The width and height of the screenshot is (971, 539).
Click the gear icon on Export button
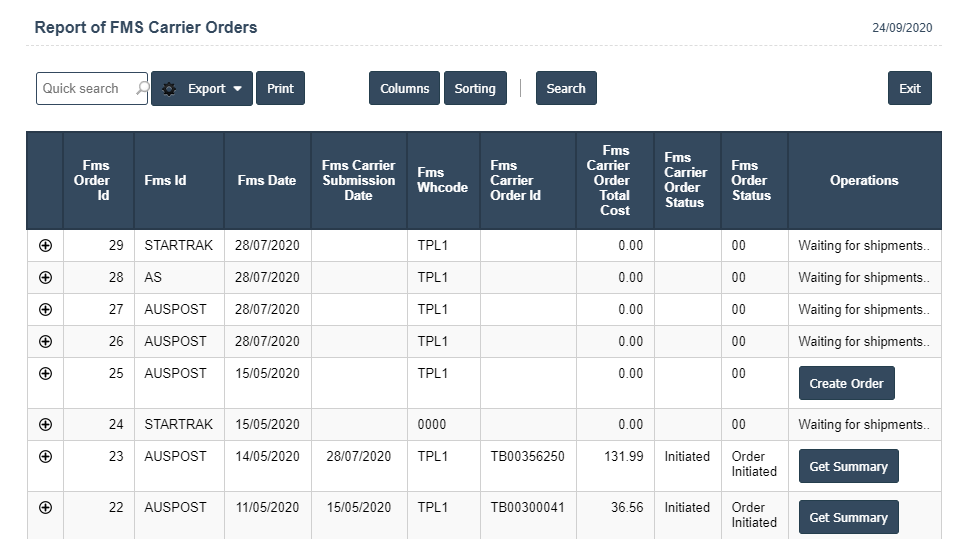169,88
